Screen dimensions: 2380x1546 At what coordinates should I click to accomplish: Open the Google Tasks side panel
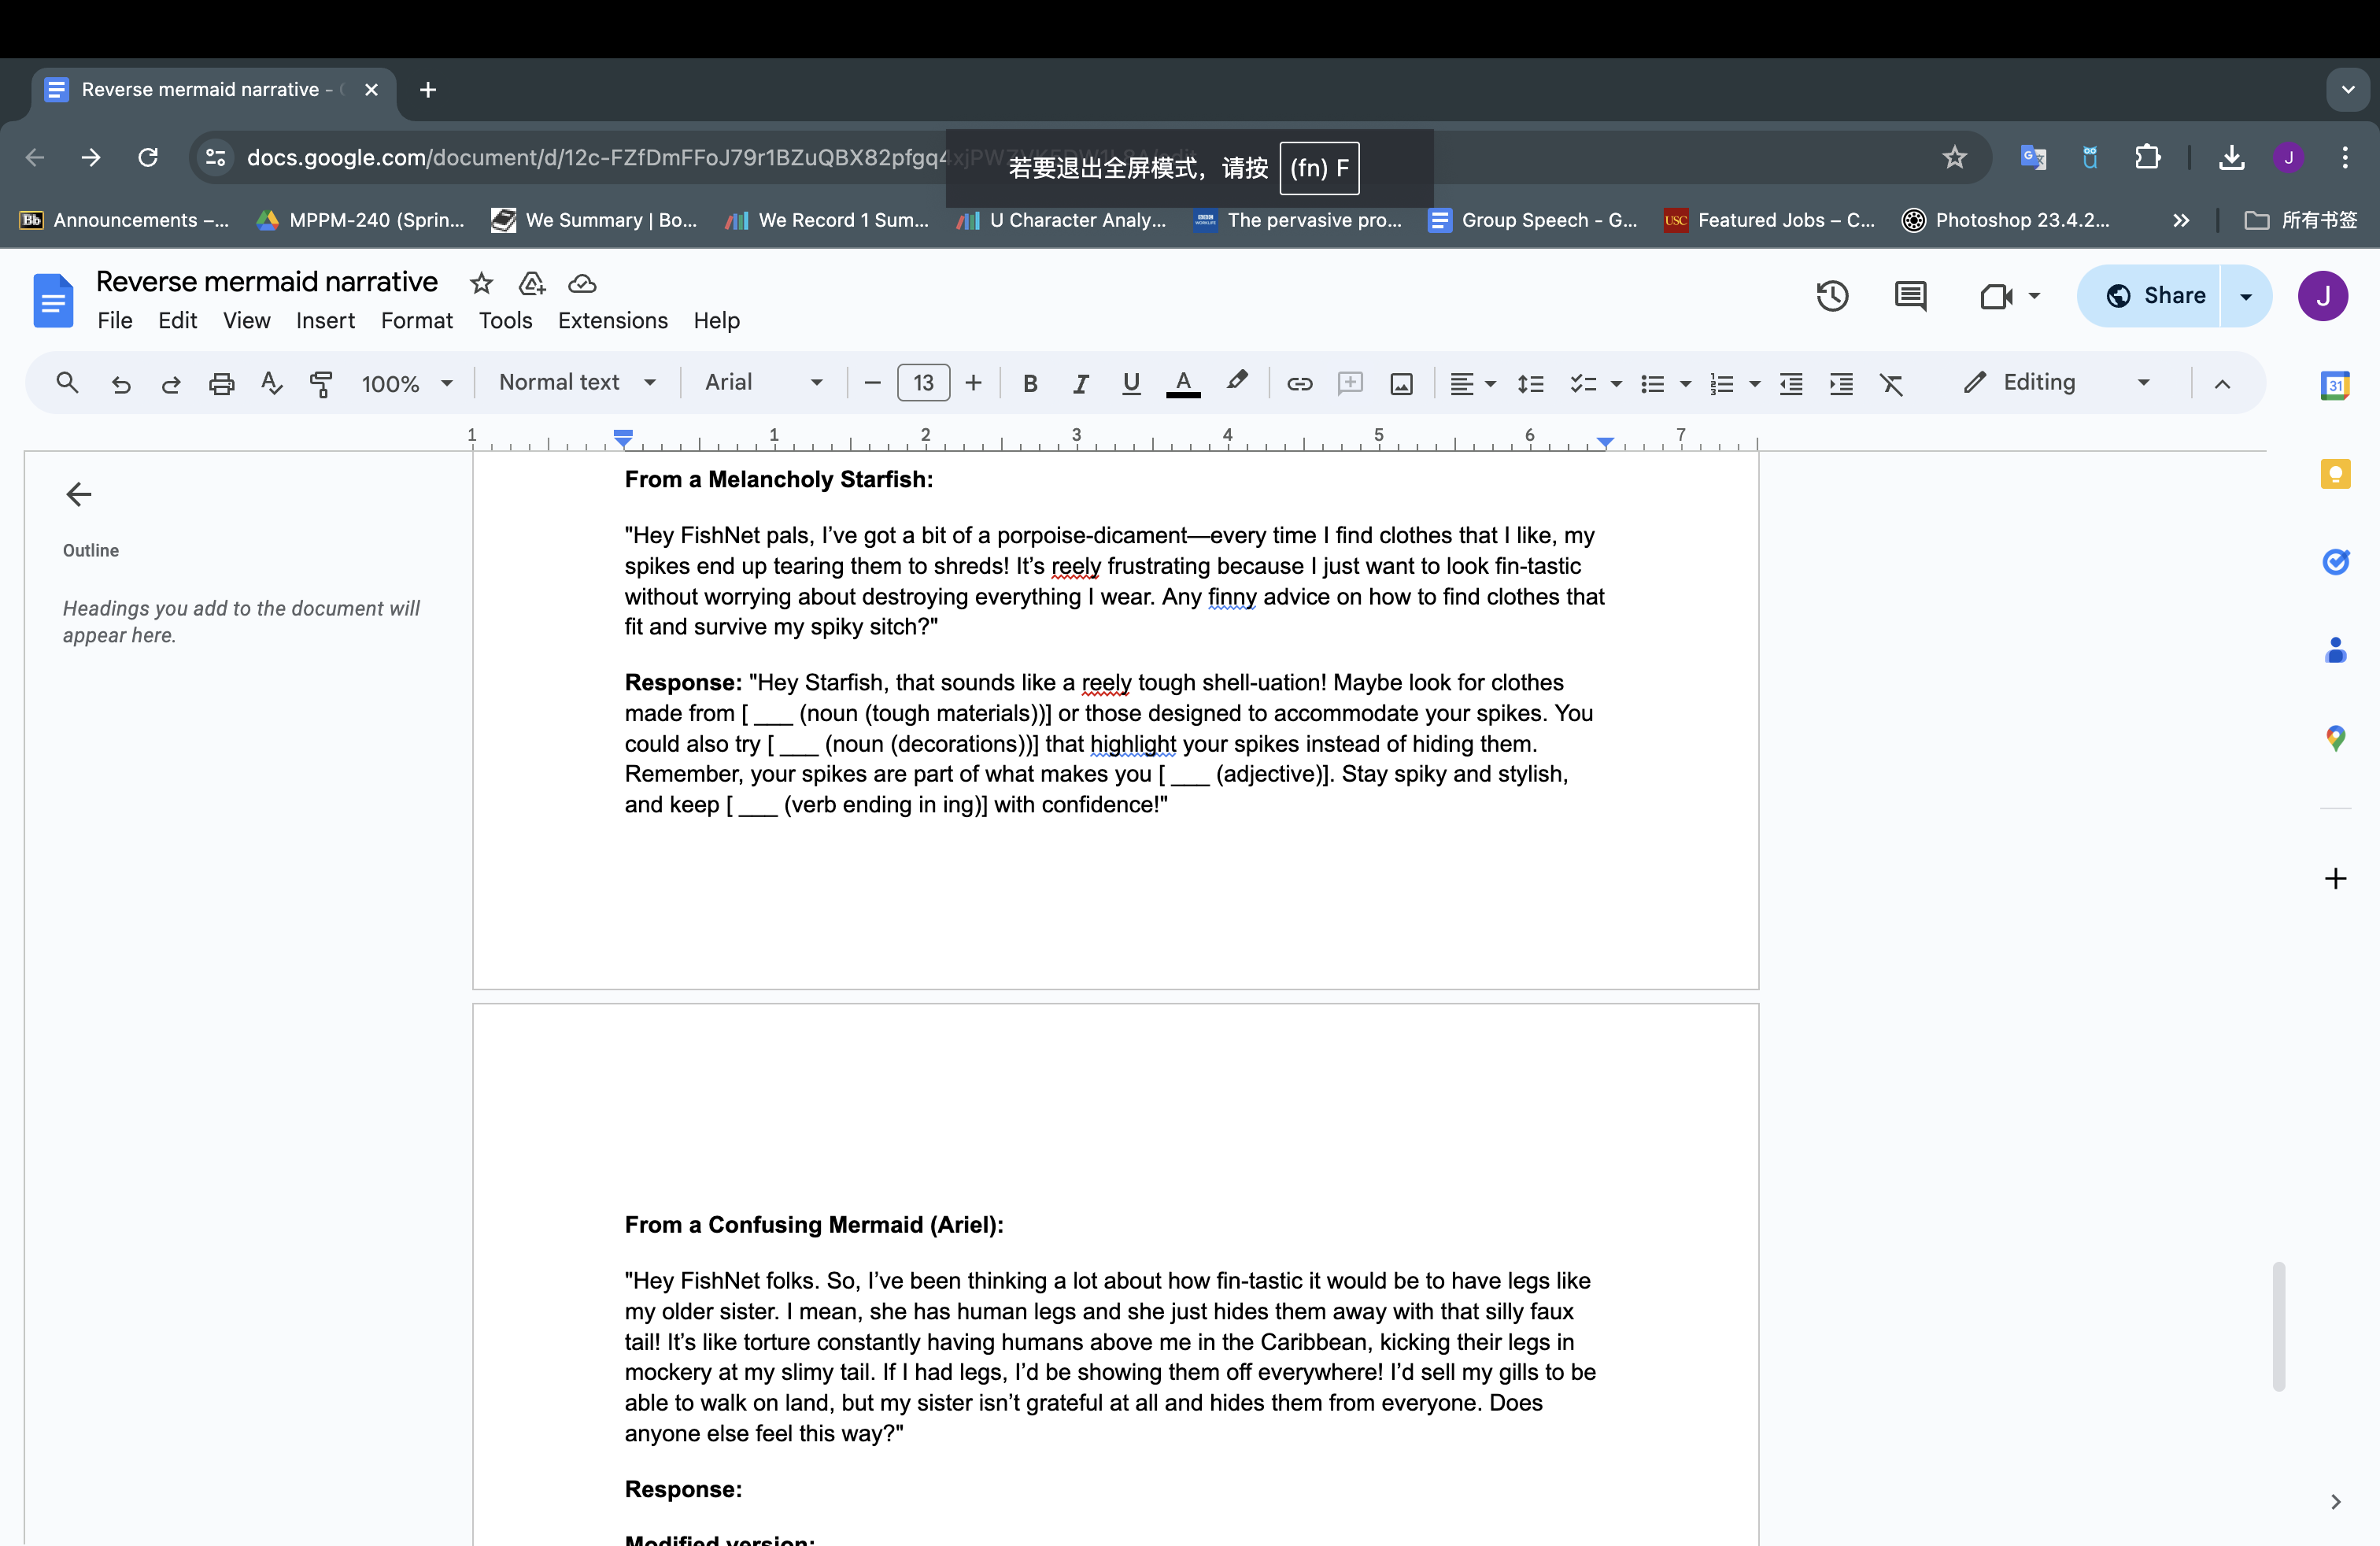pos(2335,561)
